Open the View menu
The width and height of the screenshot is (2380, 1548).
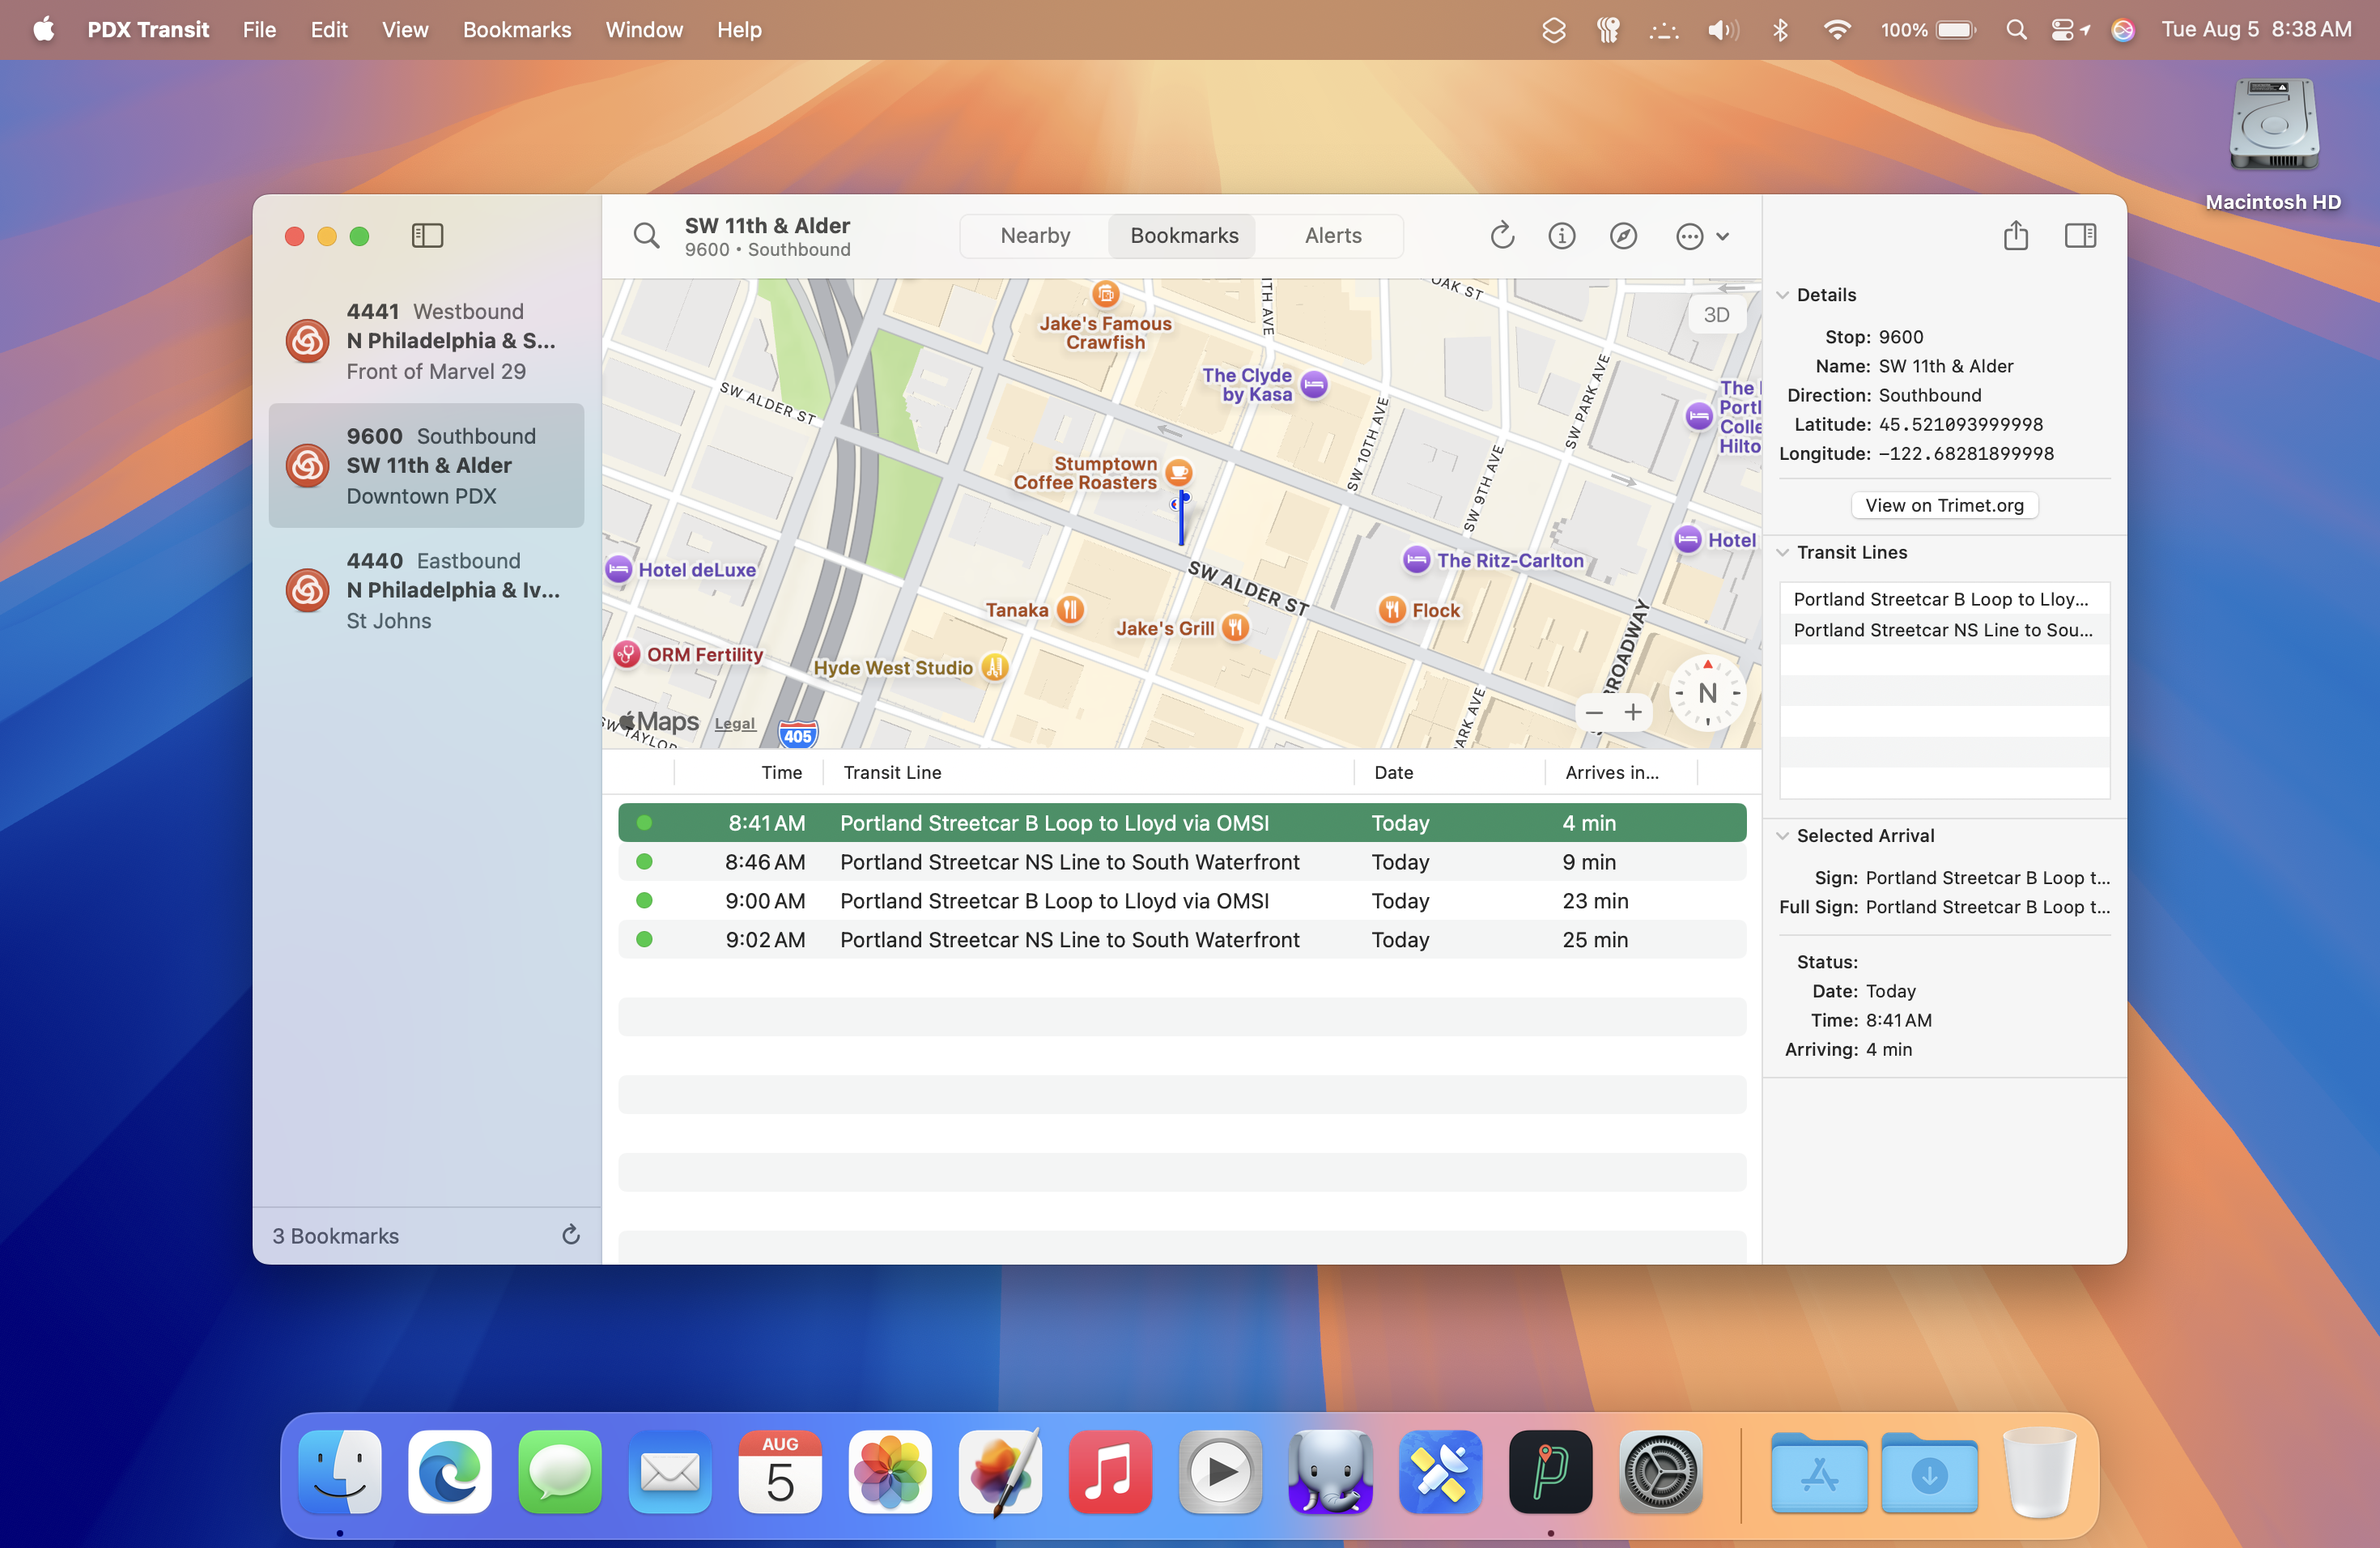point(405,29)
